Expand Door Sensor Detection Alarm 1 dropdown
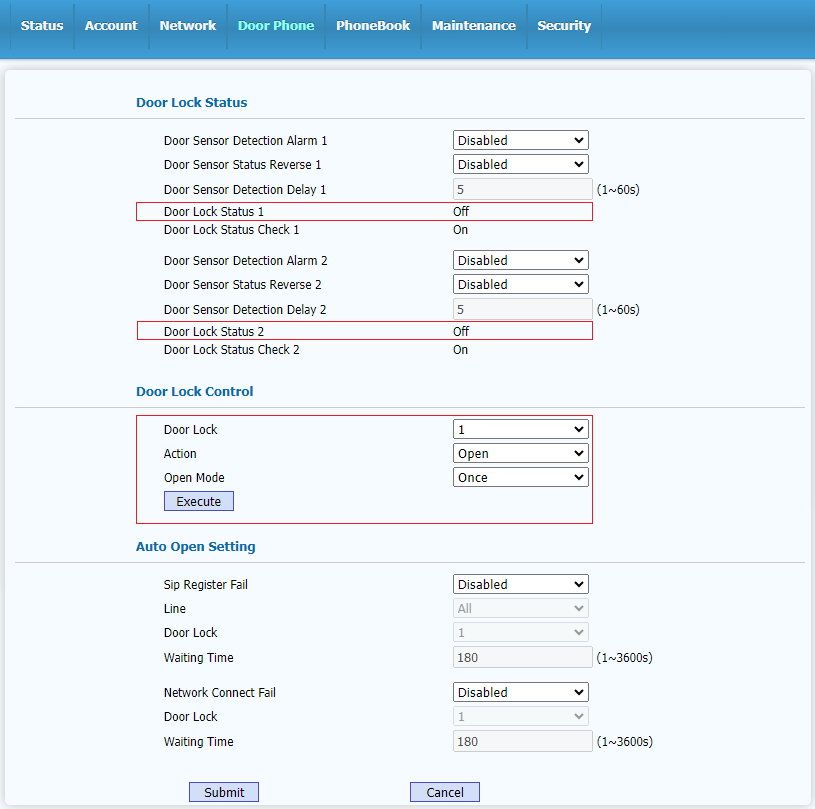 [520, 141]
